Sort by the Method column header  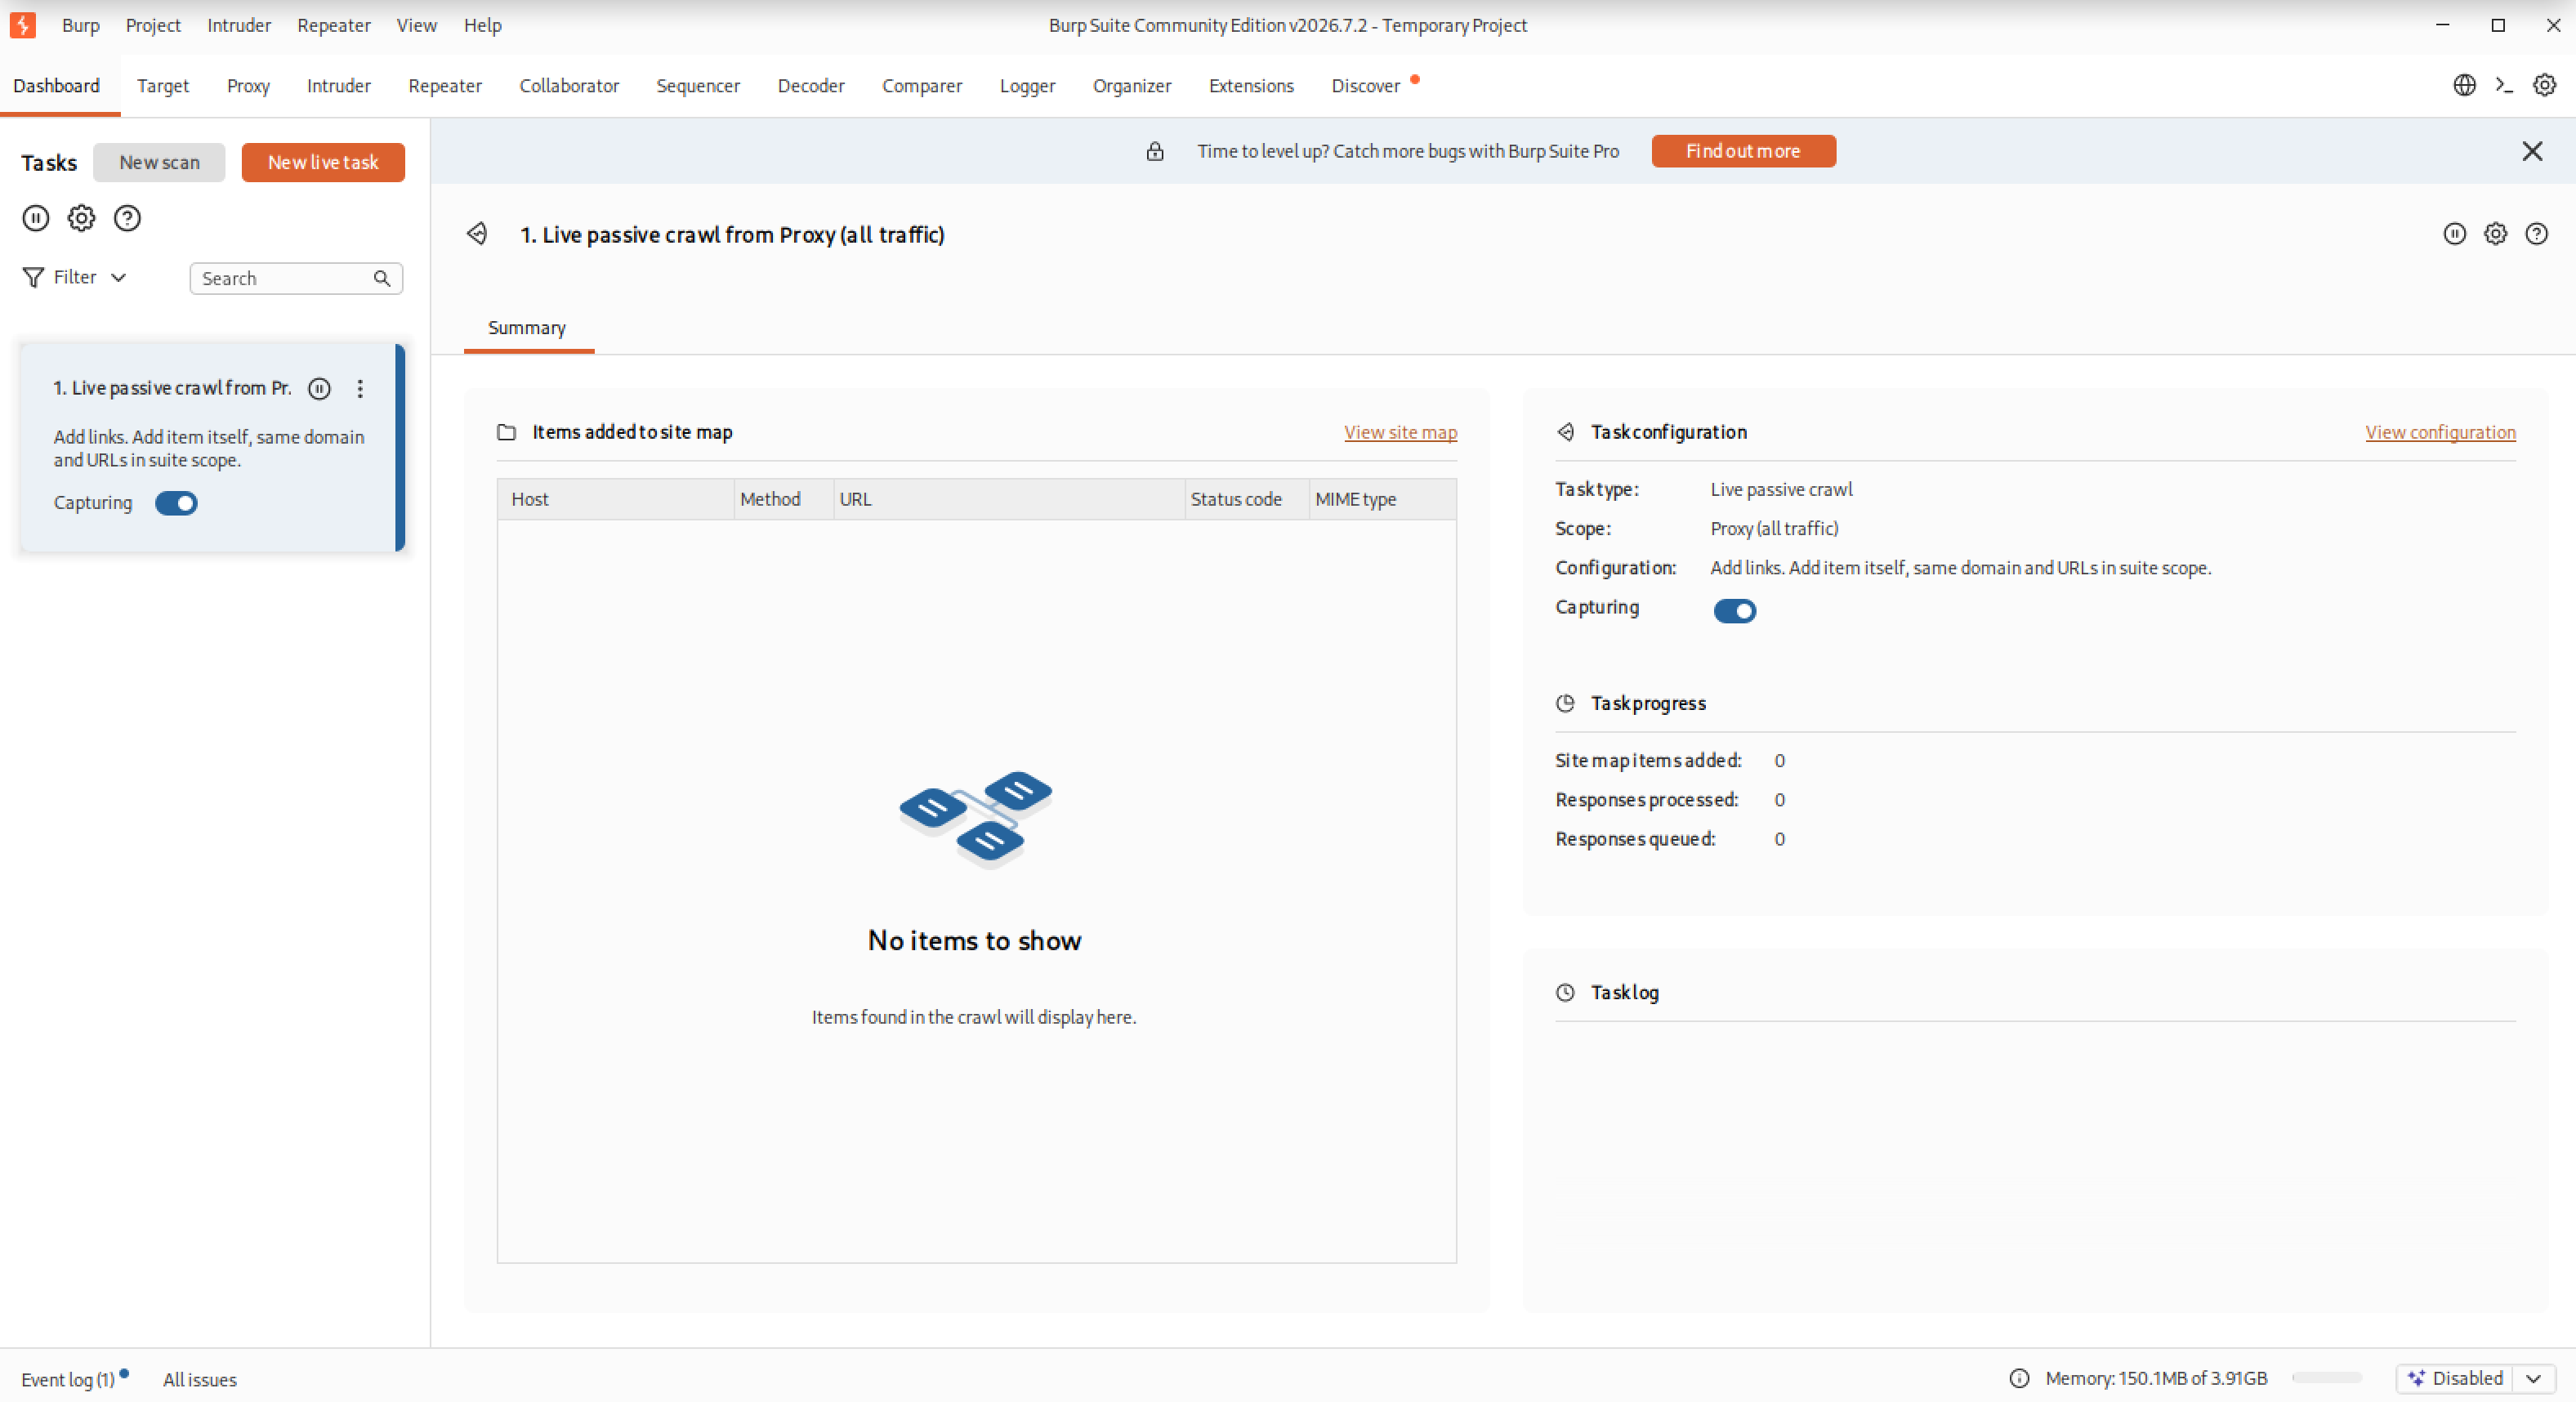784,499
